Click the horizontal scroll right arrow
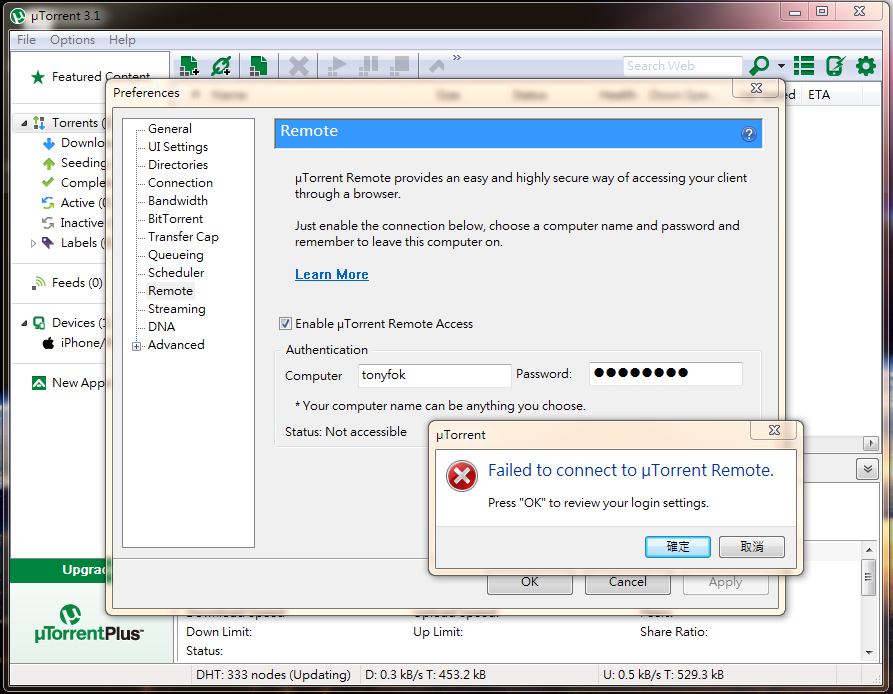893x694 pixels. [x=870, y=443]
